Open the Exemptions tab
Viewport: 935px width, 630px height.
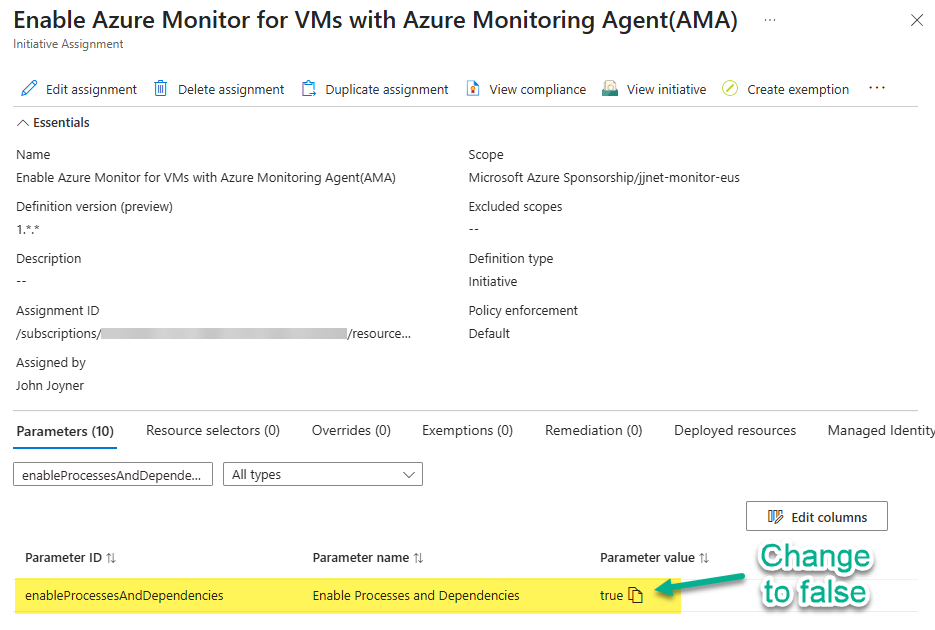(467, 430)
